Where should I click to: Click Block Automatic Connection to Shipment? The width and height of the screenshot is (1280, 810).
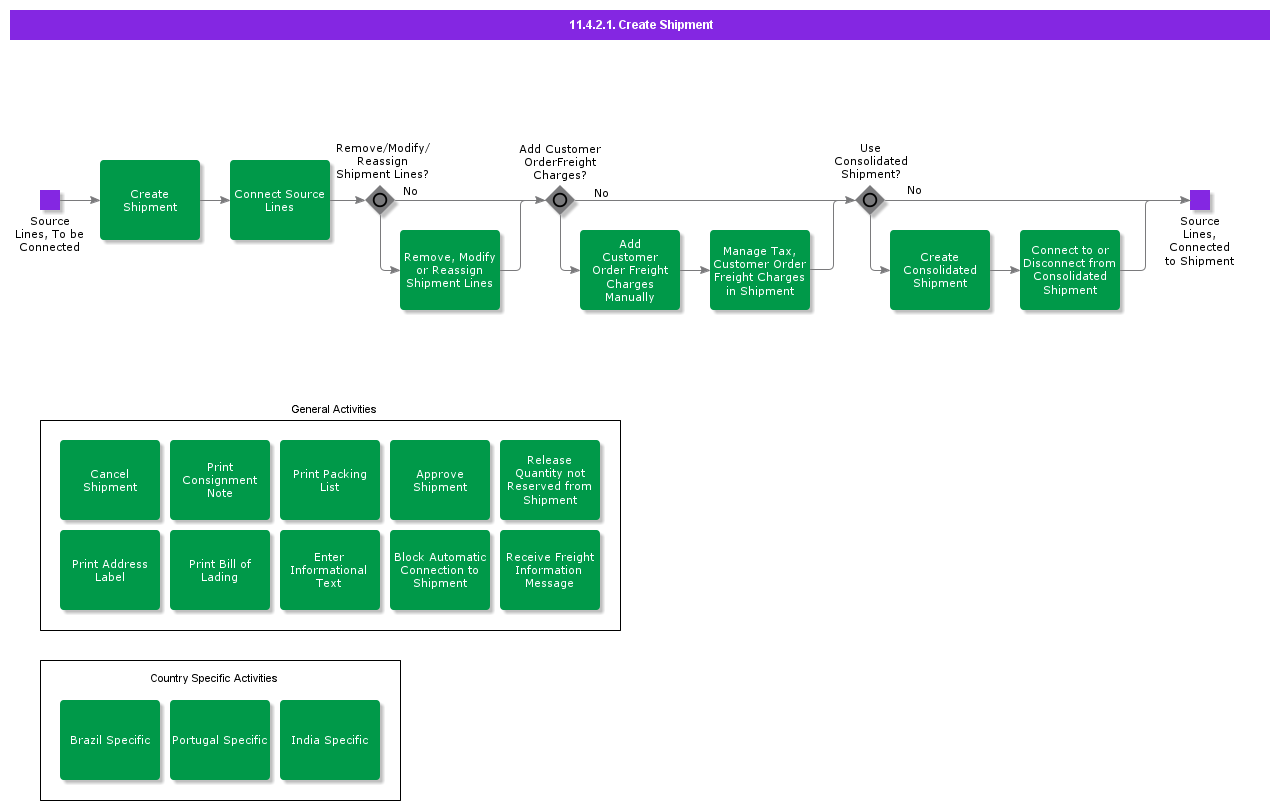pyautogui.click(x=440, y=570)
